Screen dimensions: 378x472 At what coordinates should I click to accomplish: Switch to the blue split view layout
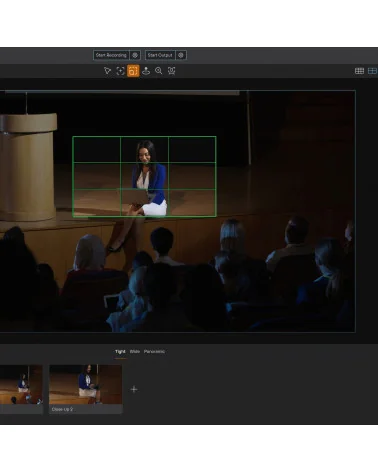pos(372,71)
